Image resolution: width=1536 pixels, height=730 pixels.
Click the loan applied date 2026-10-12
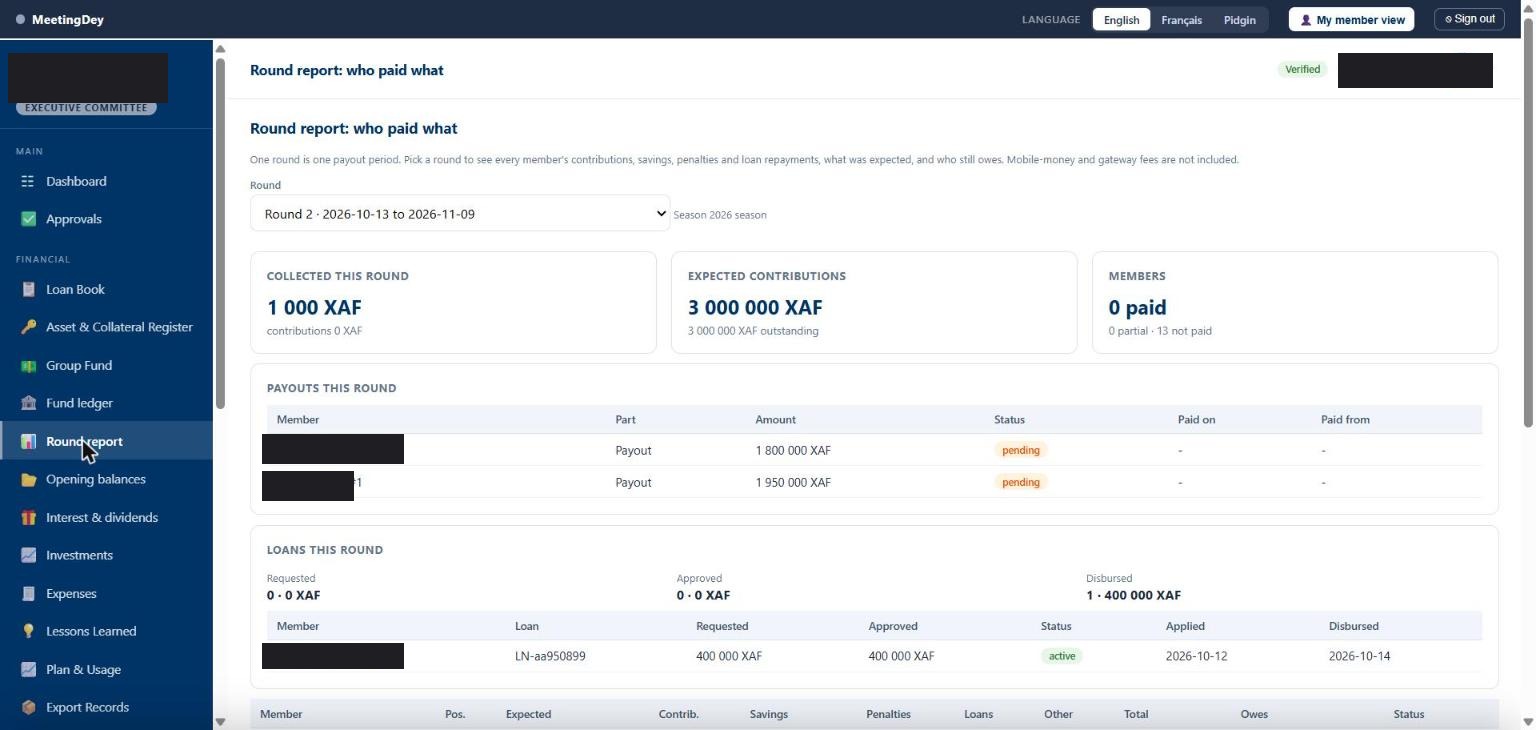(1196, 656)
